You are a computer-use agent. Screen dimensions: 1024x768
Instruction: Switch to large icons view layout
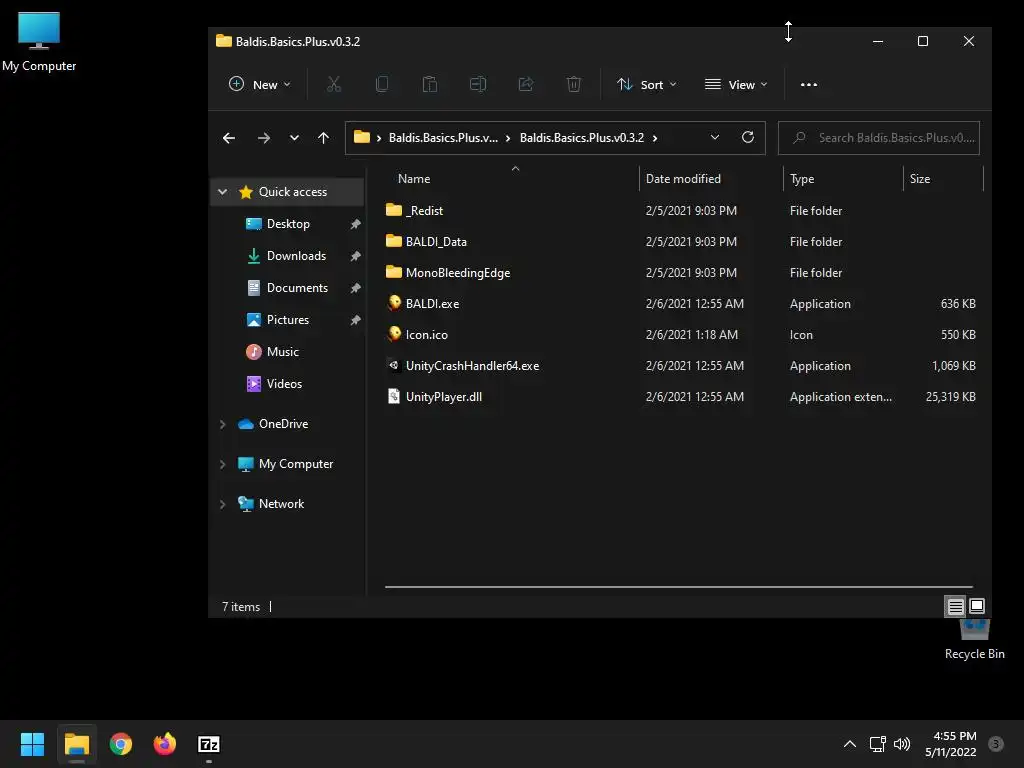pos(977,606)
